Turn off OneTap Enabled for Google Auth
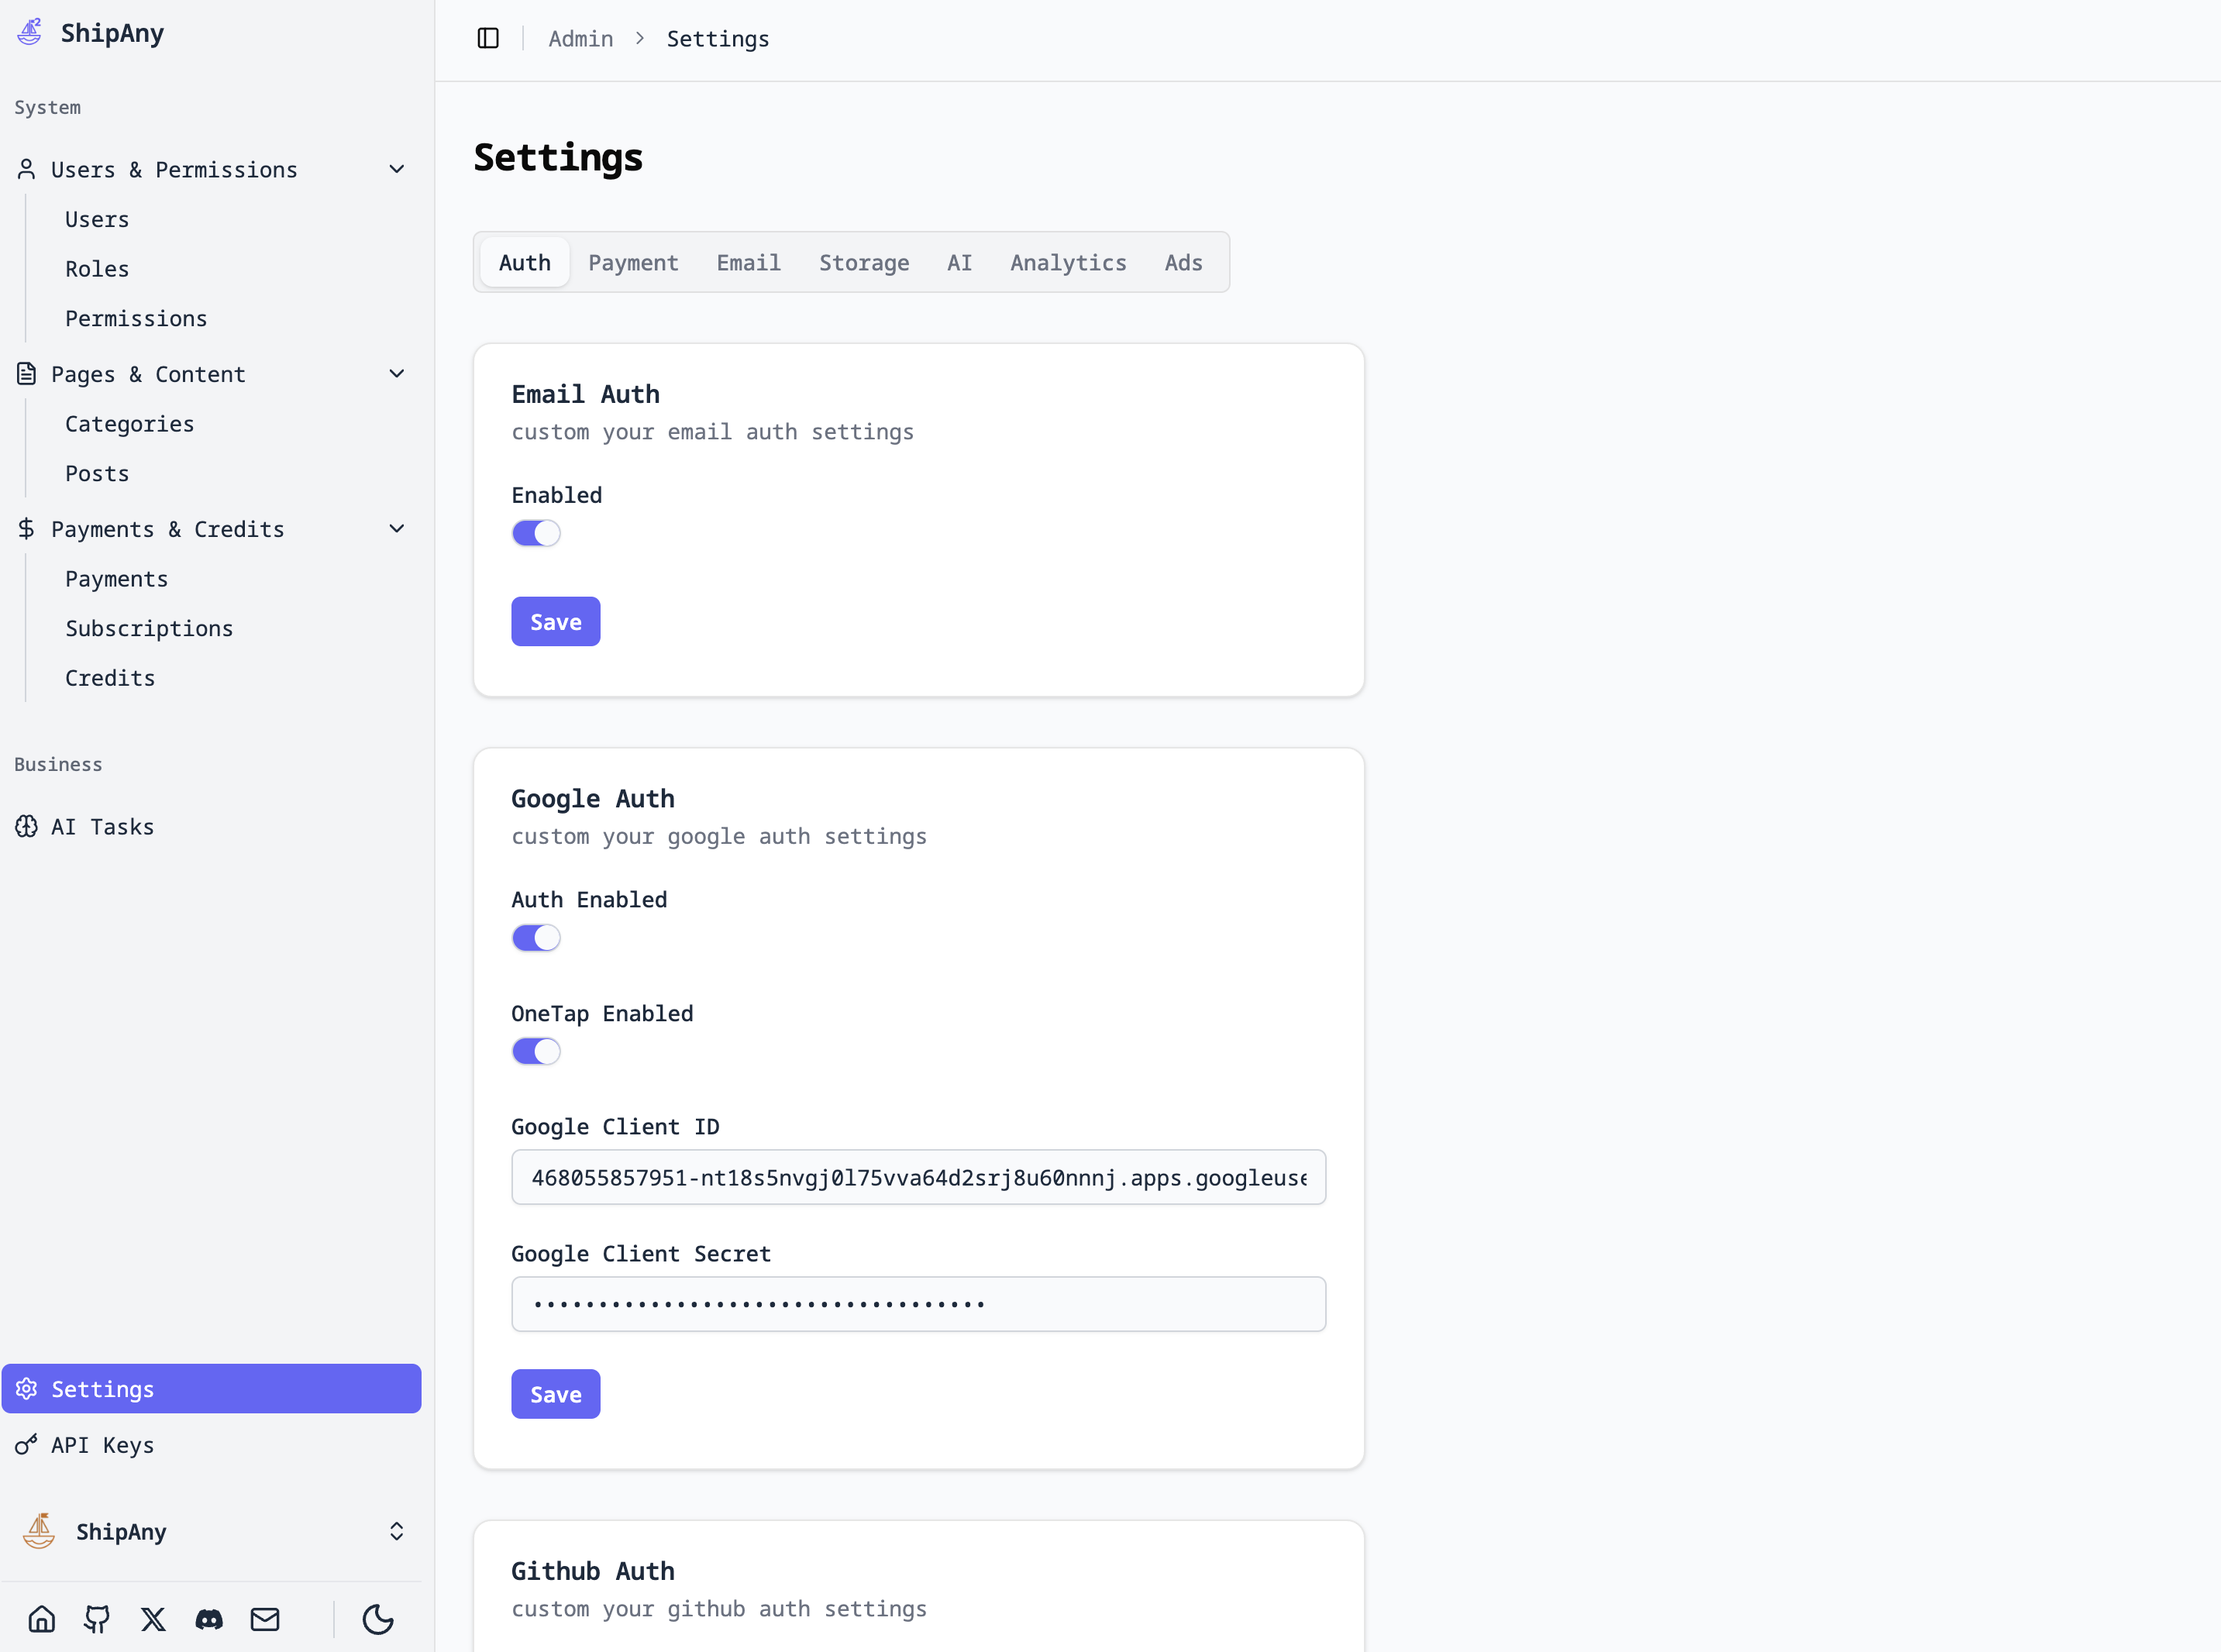 click(x=536, y=1050)
